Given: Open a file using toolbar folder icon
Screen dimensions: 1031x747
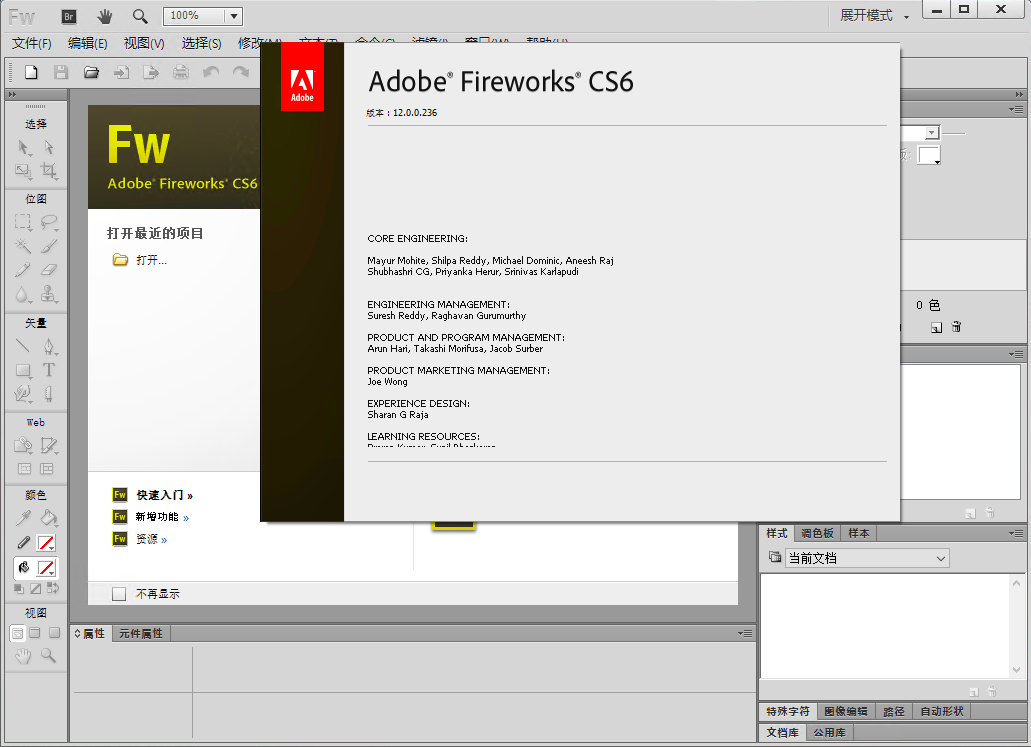Looking at the screenshot, I should tap(91, 72).
